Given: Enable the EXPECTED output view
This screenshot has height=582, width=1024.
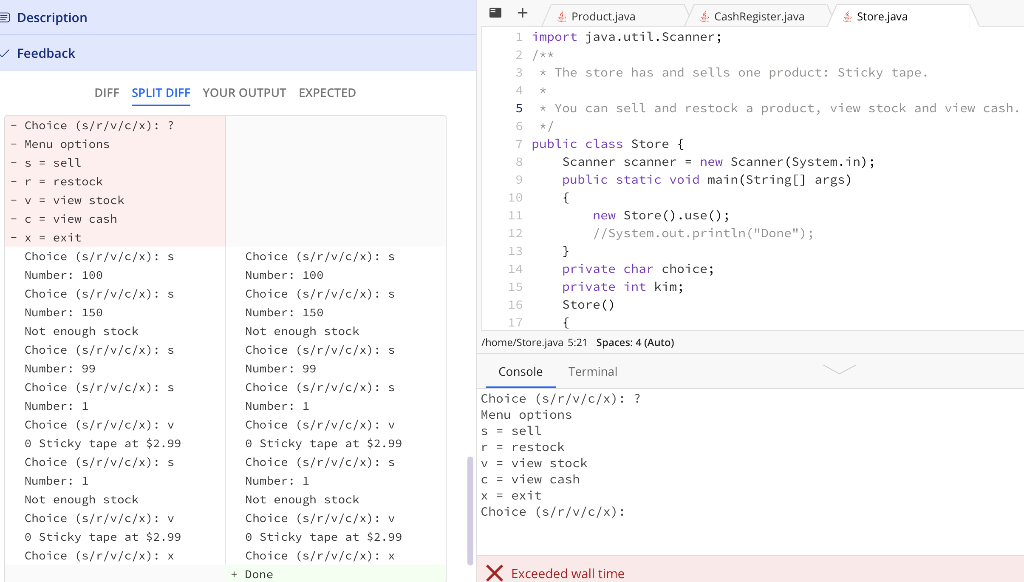Looking at the screenshot, I should tap(327, 92).
